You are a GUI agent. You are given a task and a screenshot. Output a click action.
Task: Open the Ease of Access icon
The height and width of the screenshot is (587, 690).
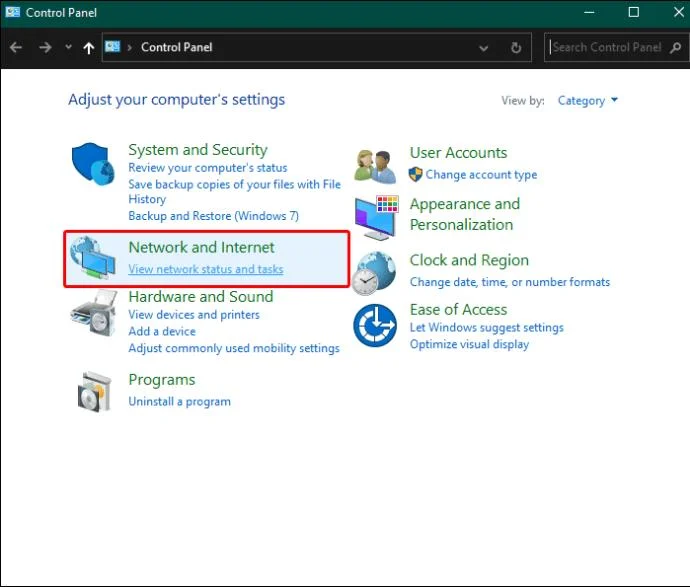pos(375,326)
